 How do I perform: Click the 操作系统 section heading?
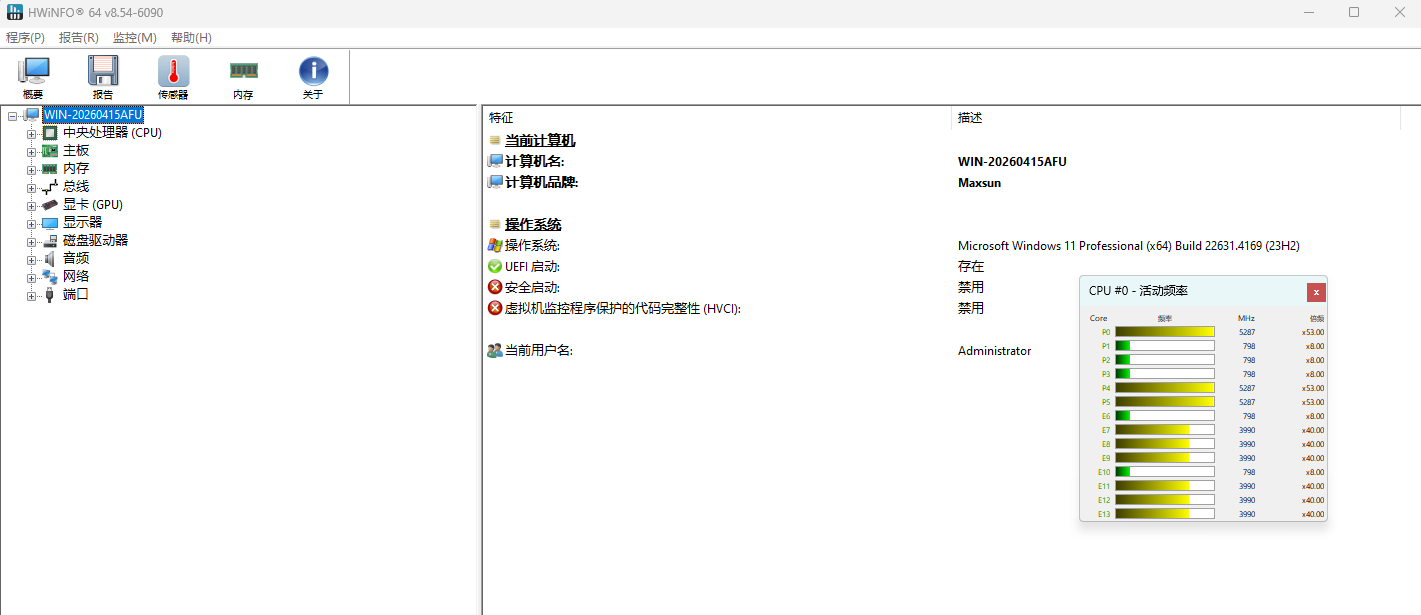[x=533, y=224]
